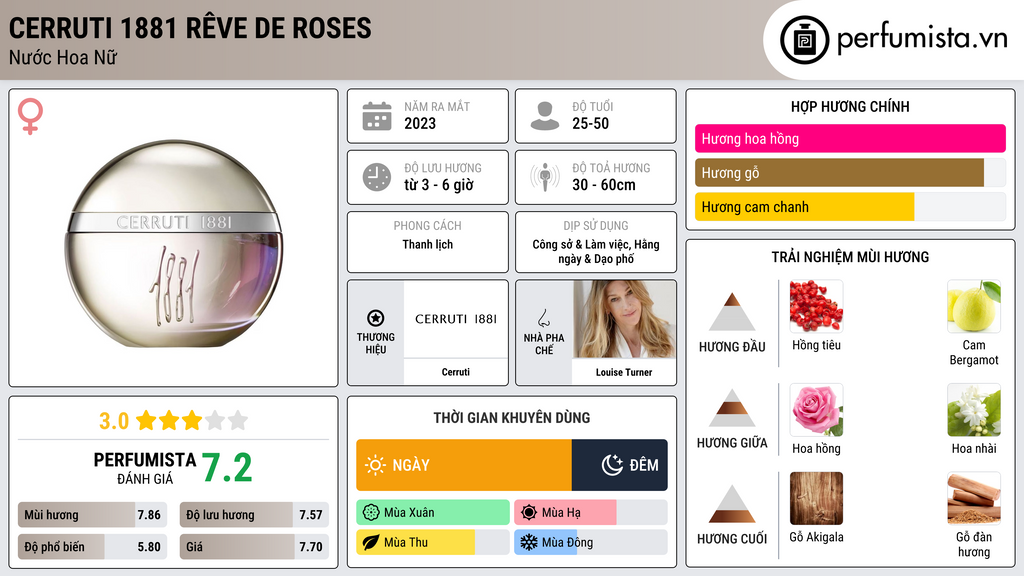
Task: Click the Giá 7.70 rating bar
Action: point(254,547)
